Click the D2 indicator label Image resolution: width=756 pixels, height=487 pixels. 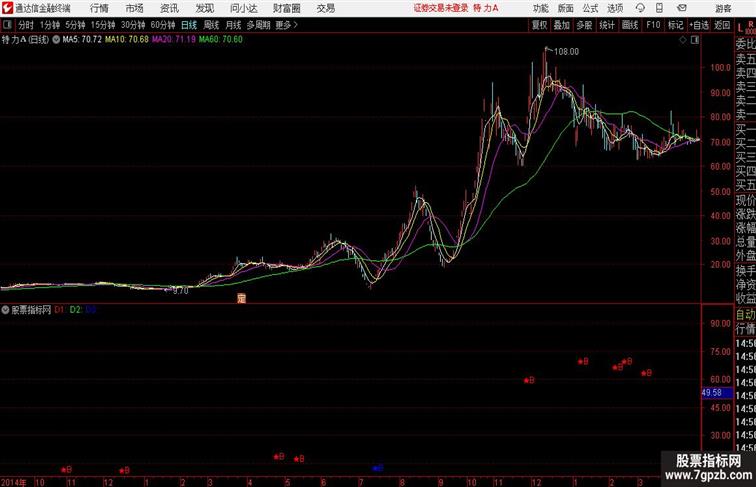click(76, 310)
